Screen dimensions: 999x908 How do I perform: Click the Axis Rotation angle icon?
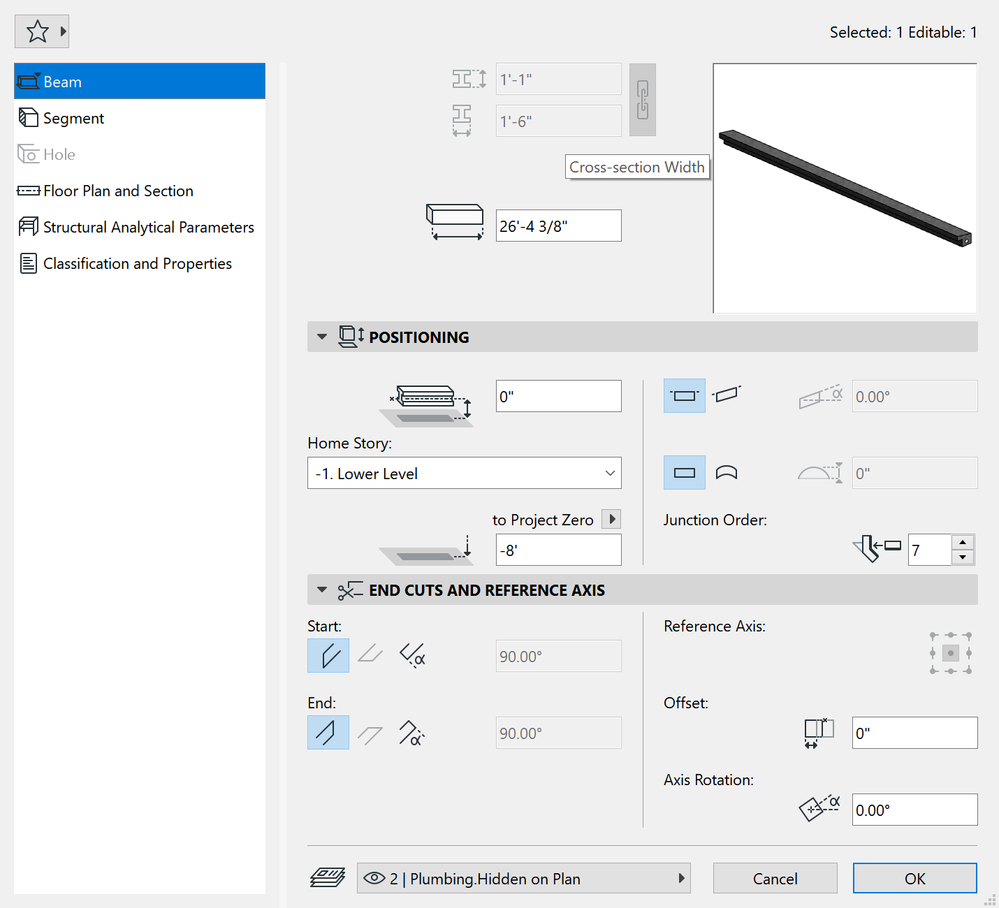click(818, 809)
